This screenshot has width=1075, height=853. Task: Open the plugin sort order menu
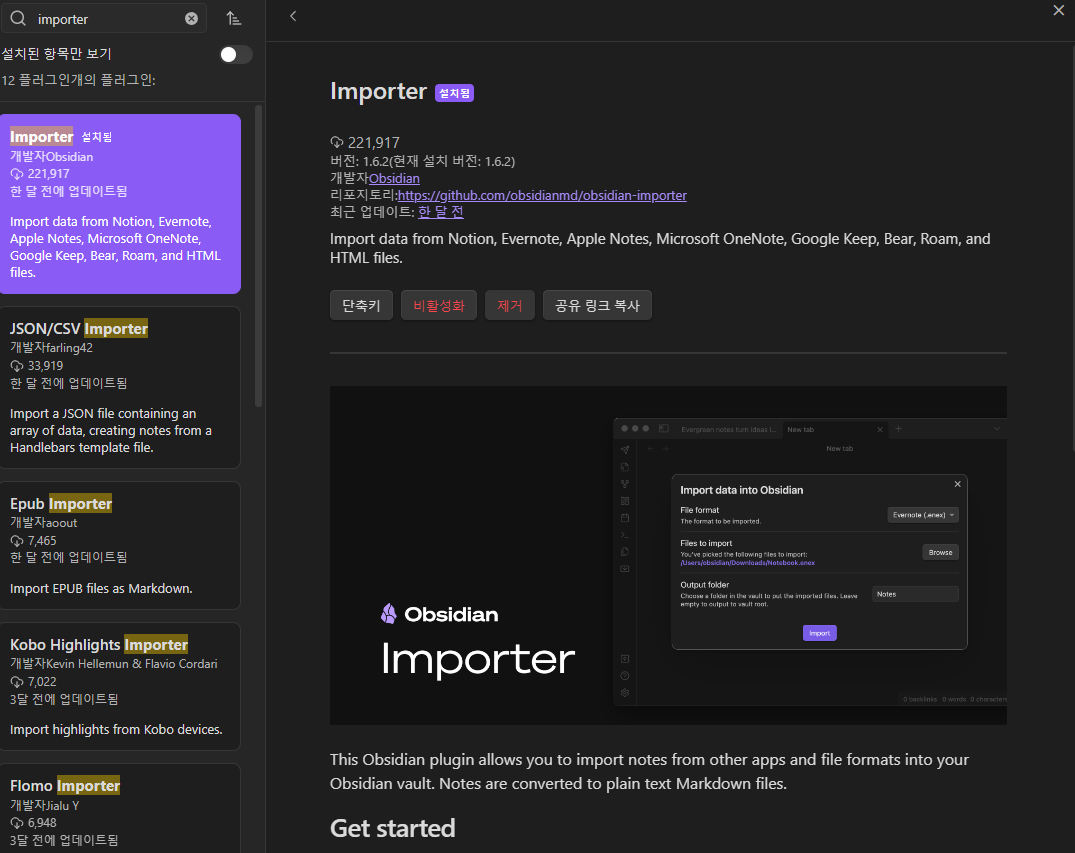(x=234, y=19)
